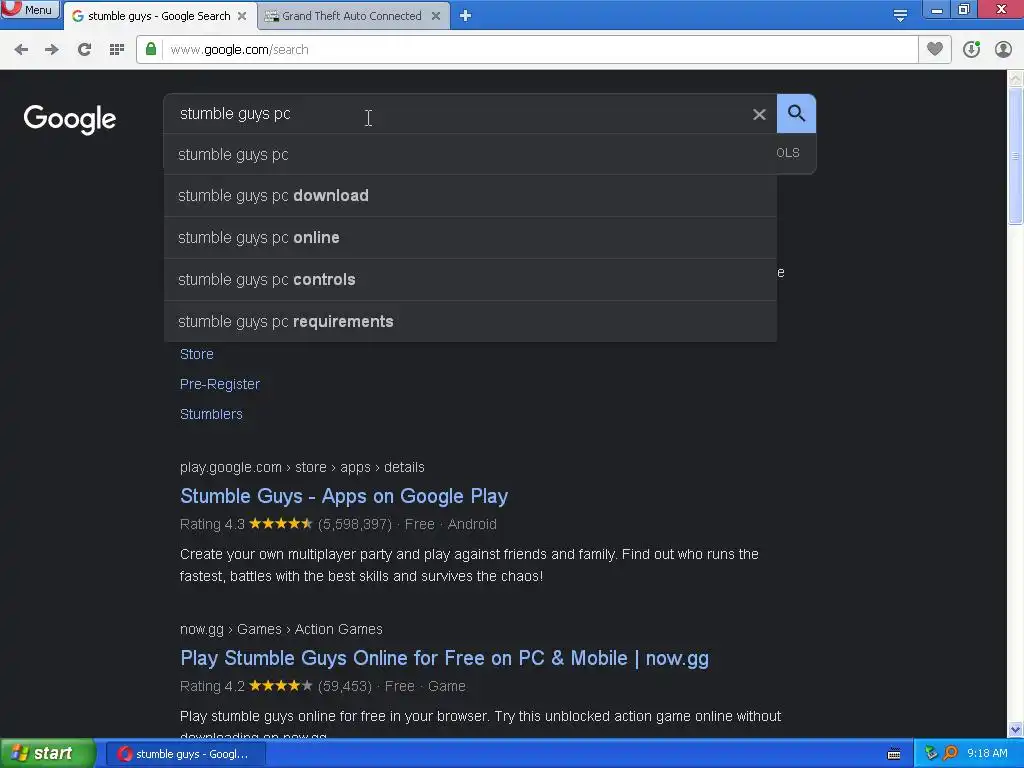The image size is (1024, 768).
Task: Go forward to next page
Action: (x=52, y=50)
